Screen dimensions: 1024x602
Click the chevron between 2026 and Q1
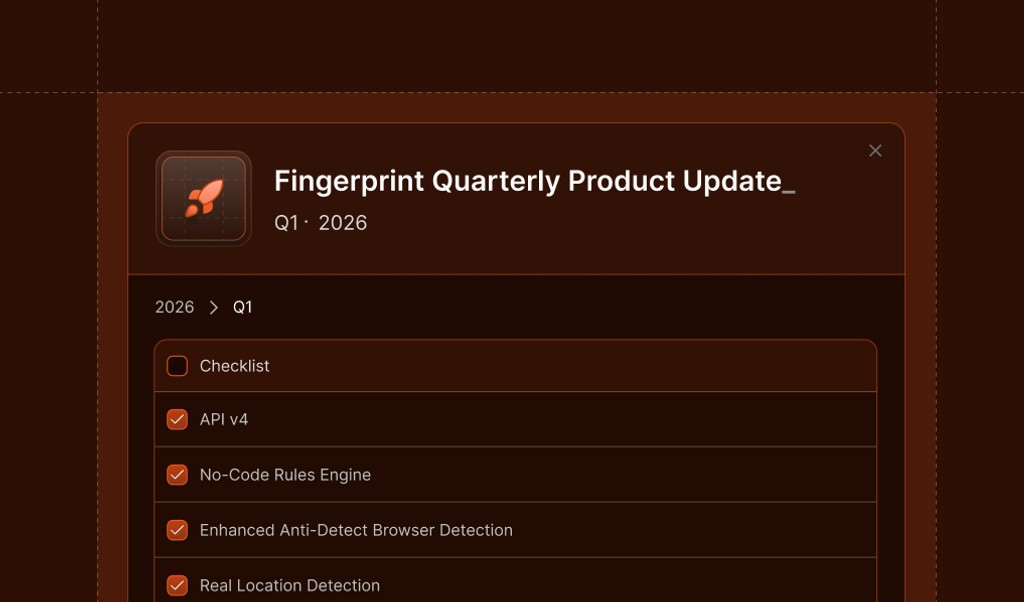(211, 307)
